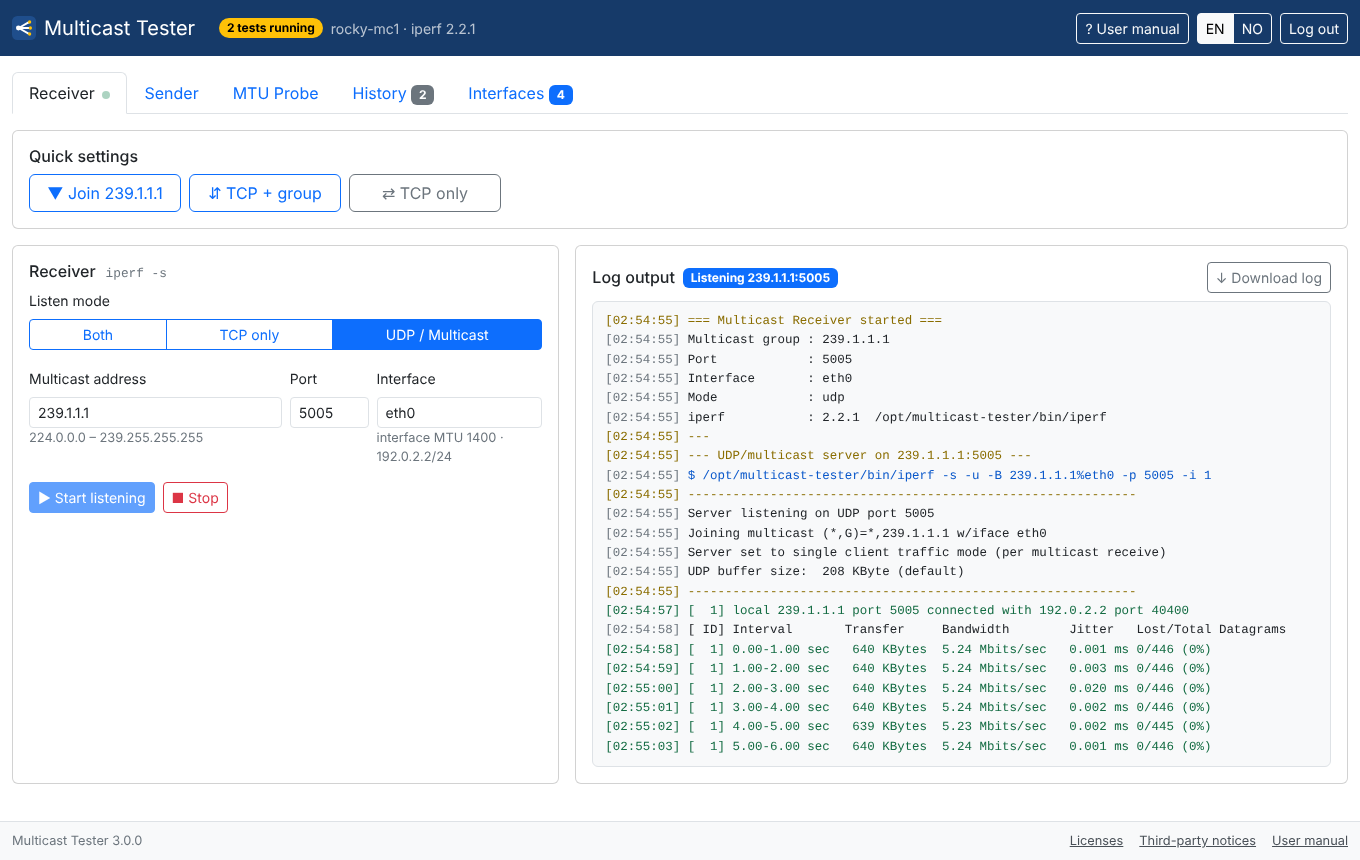
Task: Apply the TCP + group quick setting
Action: pos(265,193)
